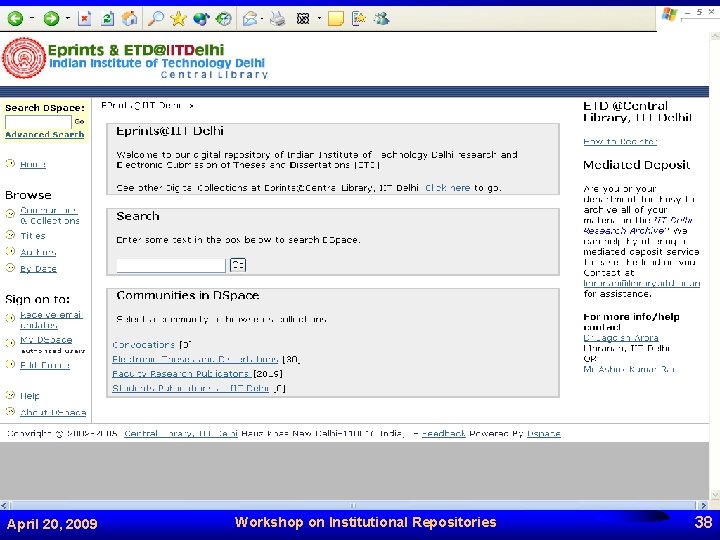Open Faculty Research Publications community
The height and width of the screenshot is (540, 720).
click(181, 374)
